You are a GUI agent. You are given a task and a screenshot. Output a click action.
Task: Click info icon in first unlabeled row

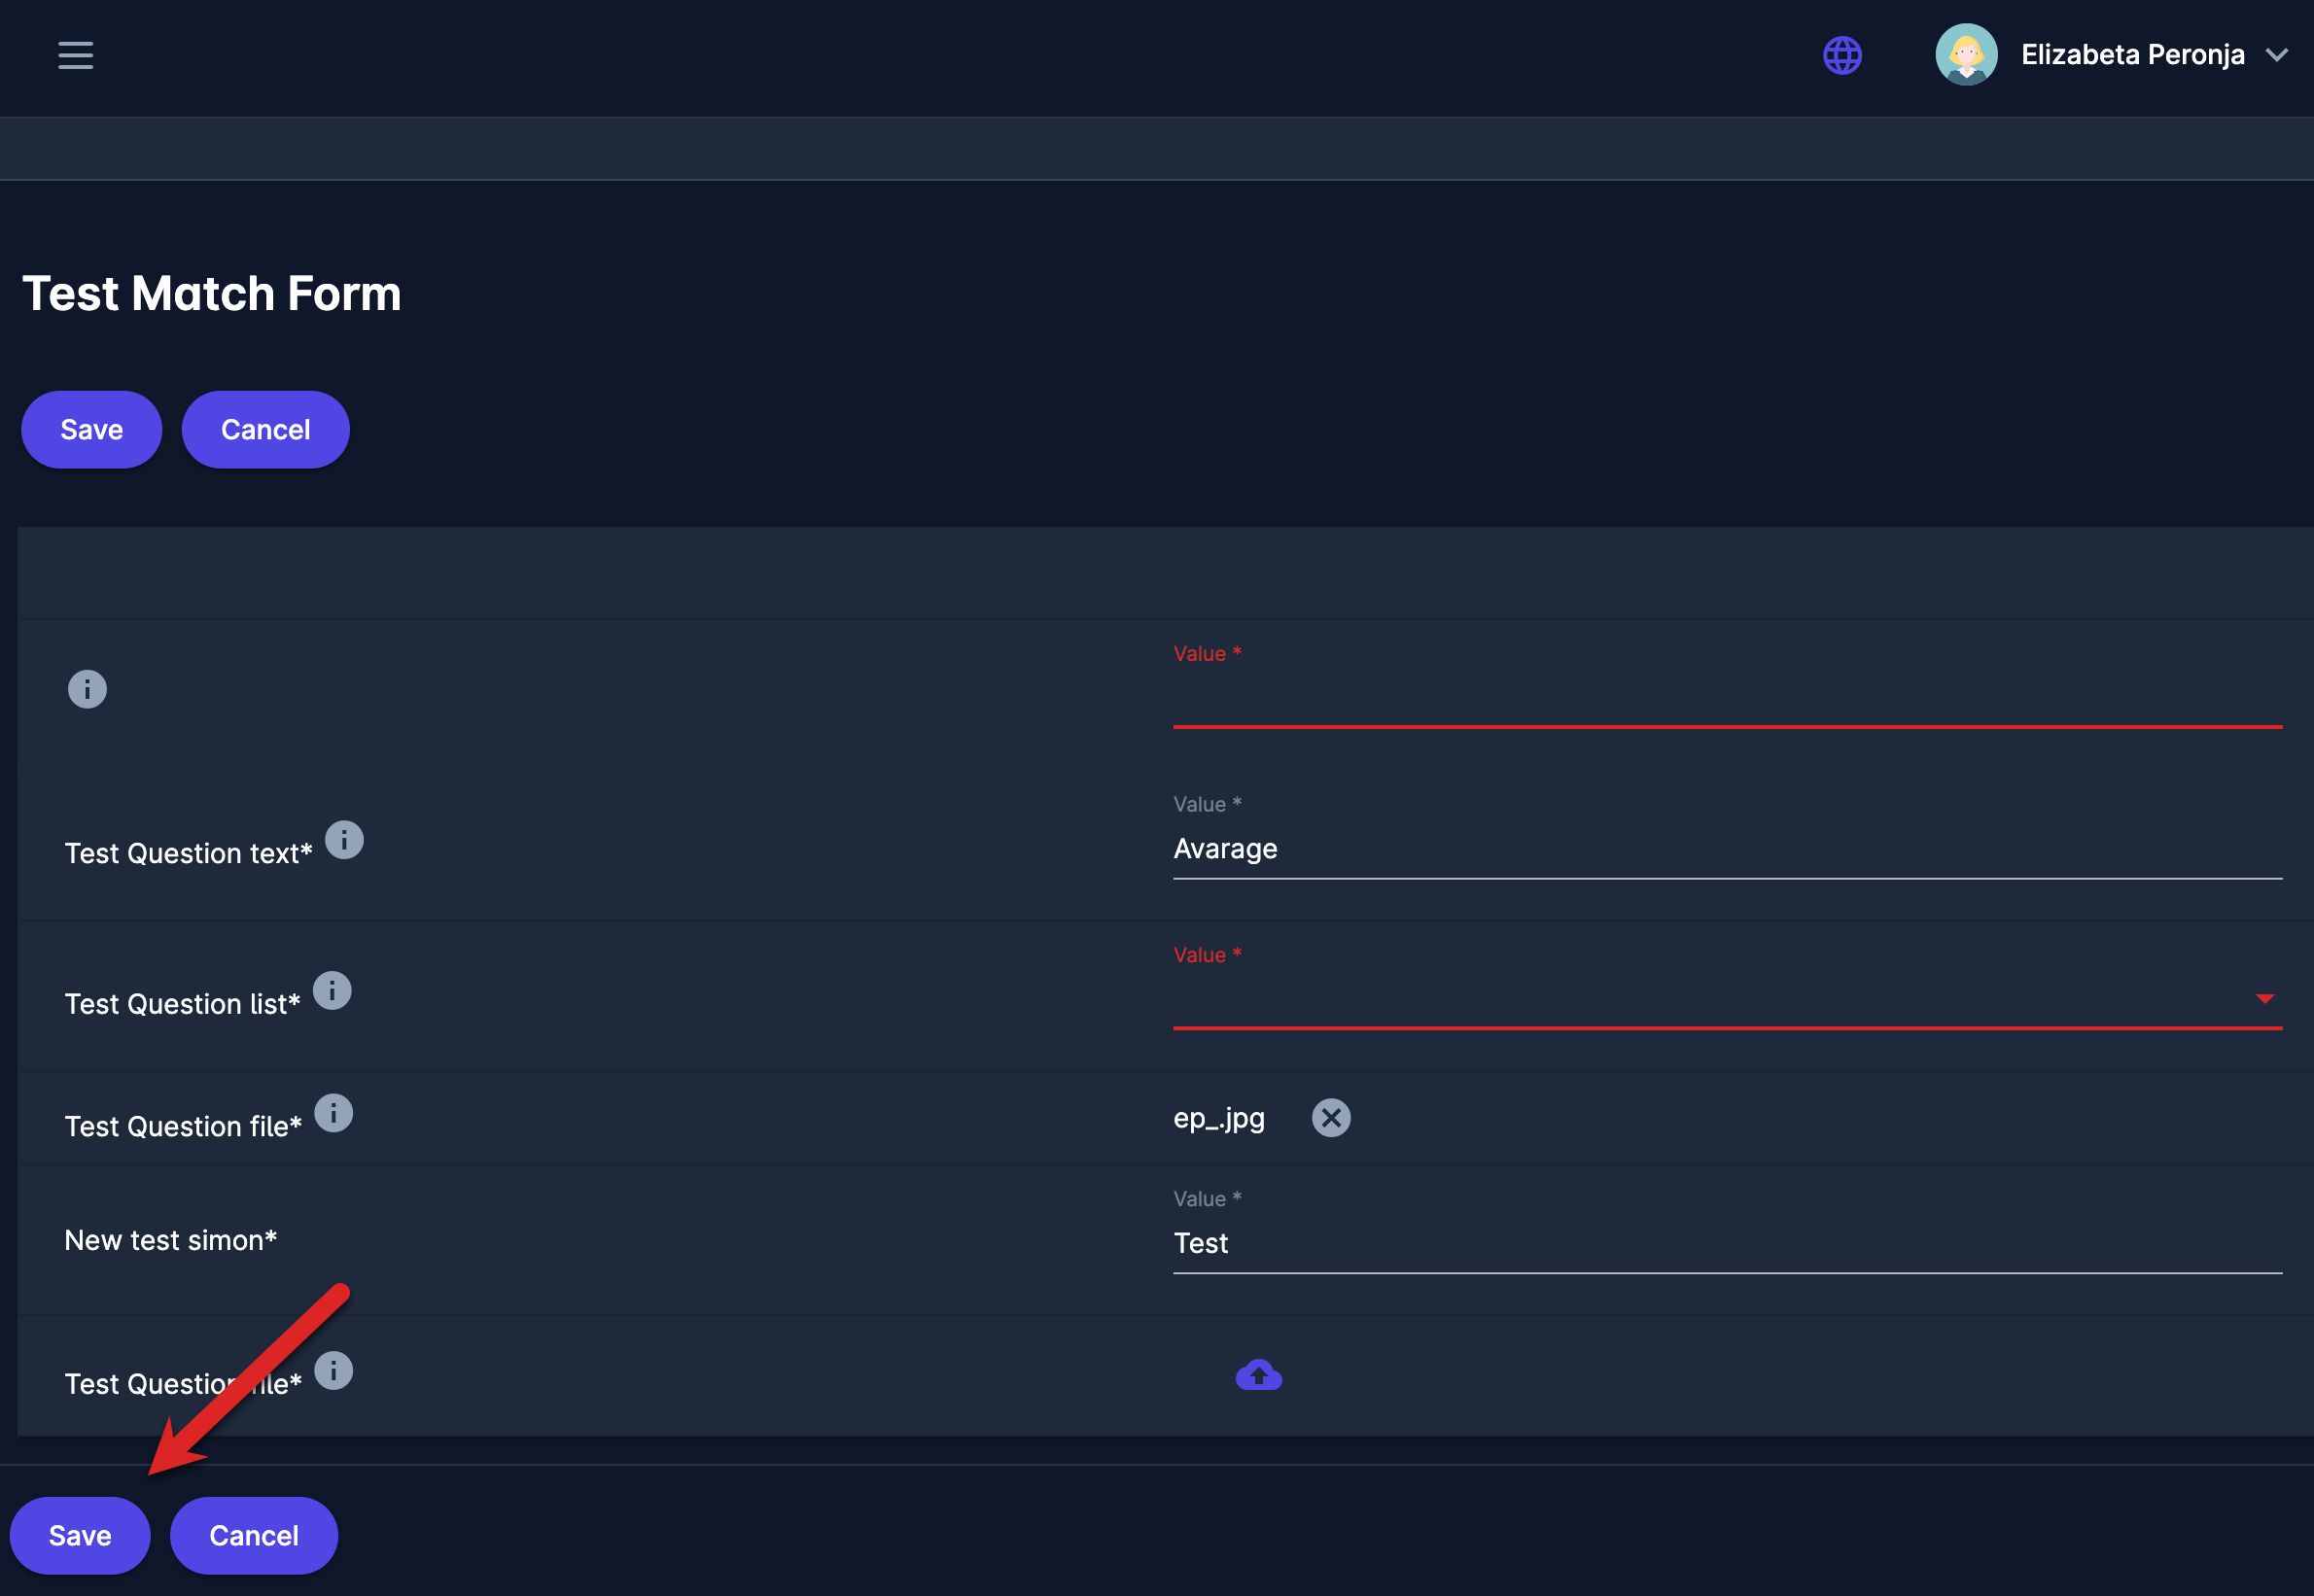87,689
